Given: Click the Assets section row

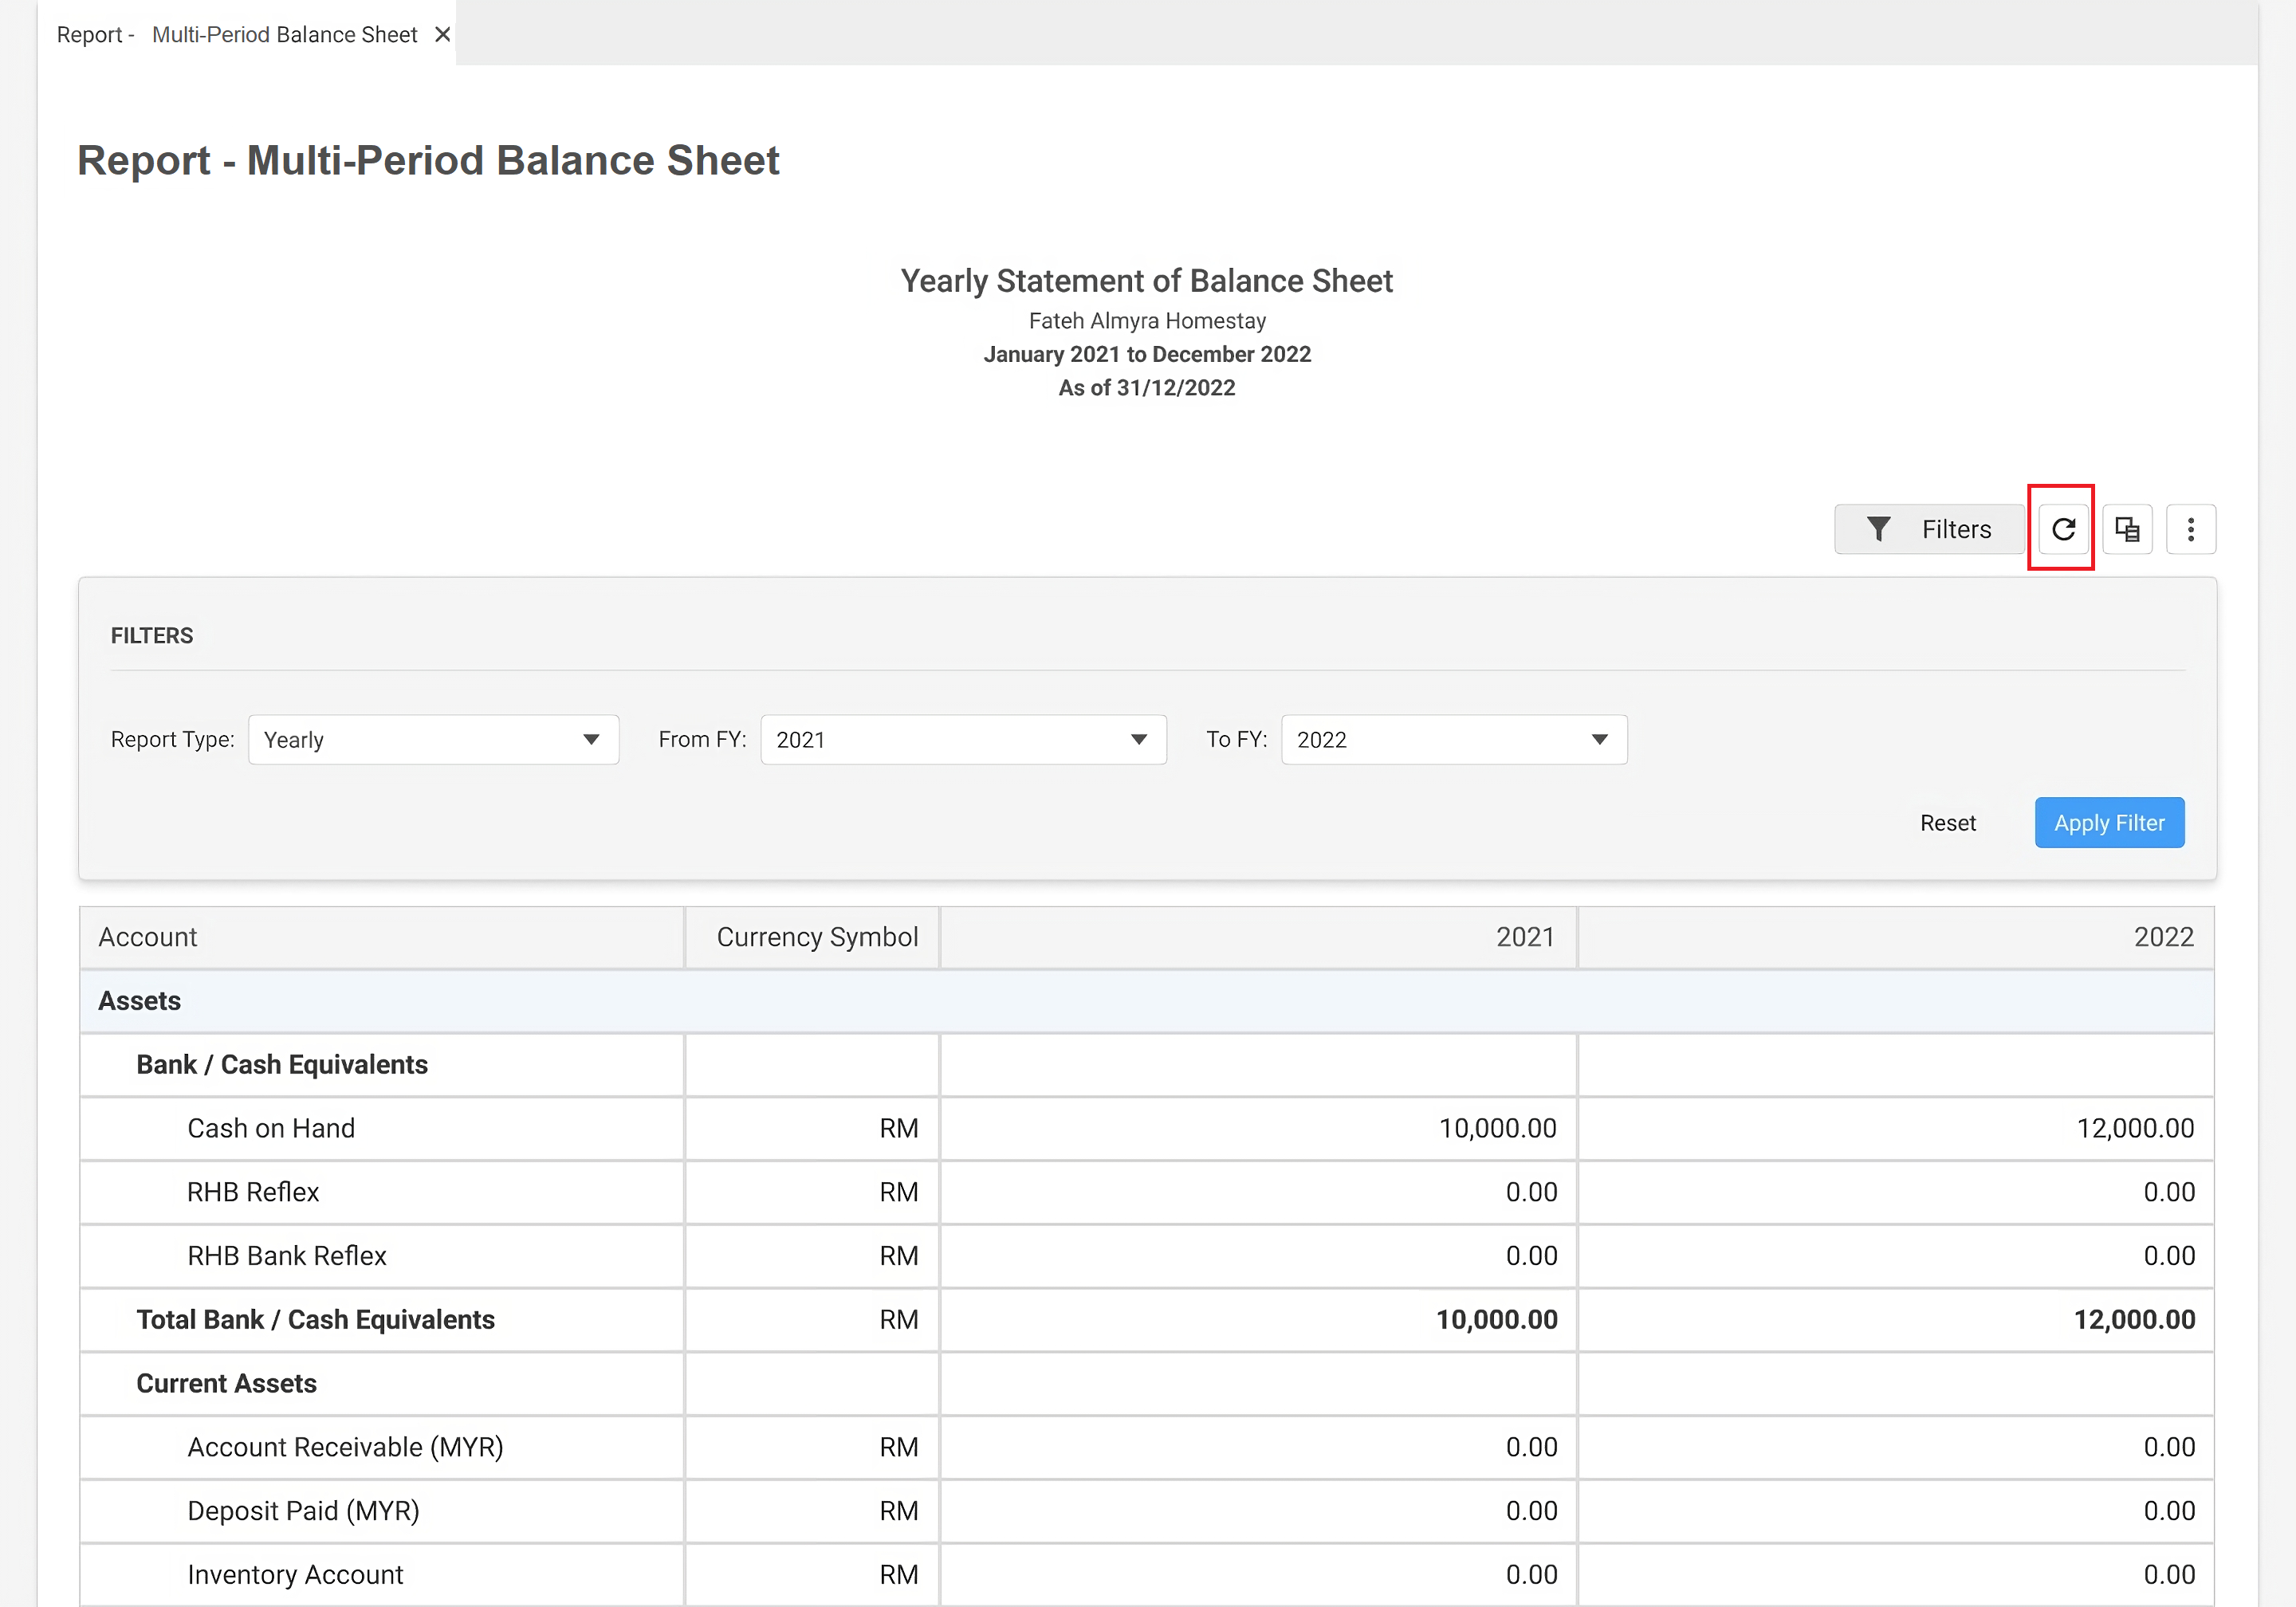Looking at the screenshot, I should point(1147,1001).
